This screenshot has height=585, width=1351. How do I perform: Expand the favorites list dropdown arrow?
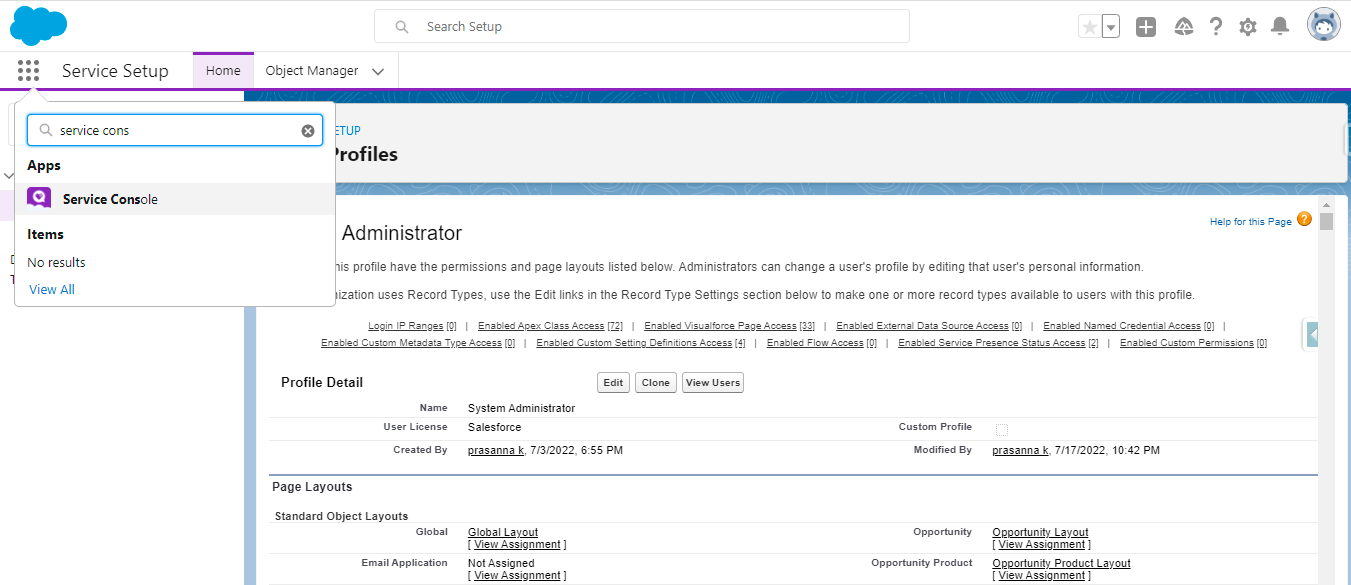click(1111, 27)
